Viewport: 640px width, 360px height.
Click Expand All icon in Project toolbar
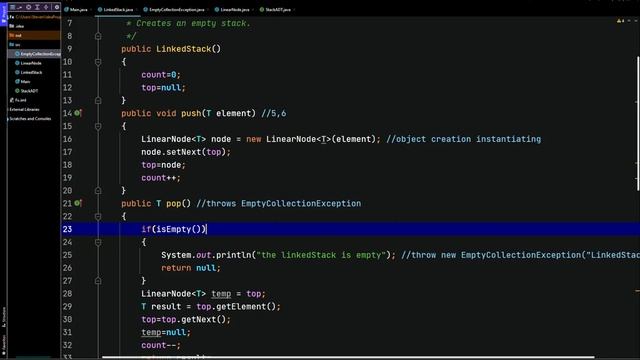(x=37, y=7)
